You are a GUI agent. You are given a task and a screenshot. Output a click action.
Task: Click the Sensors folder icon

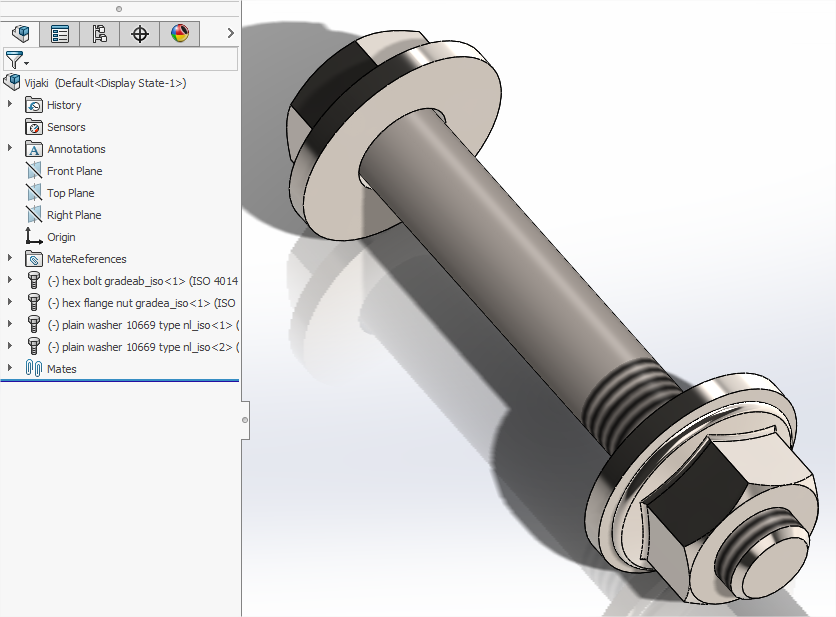34,127
